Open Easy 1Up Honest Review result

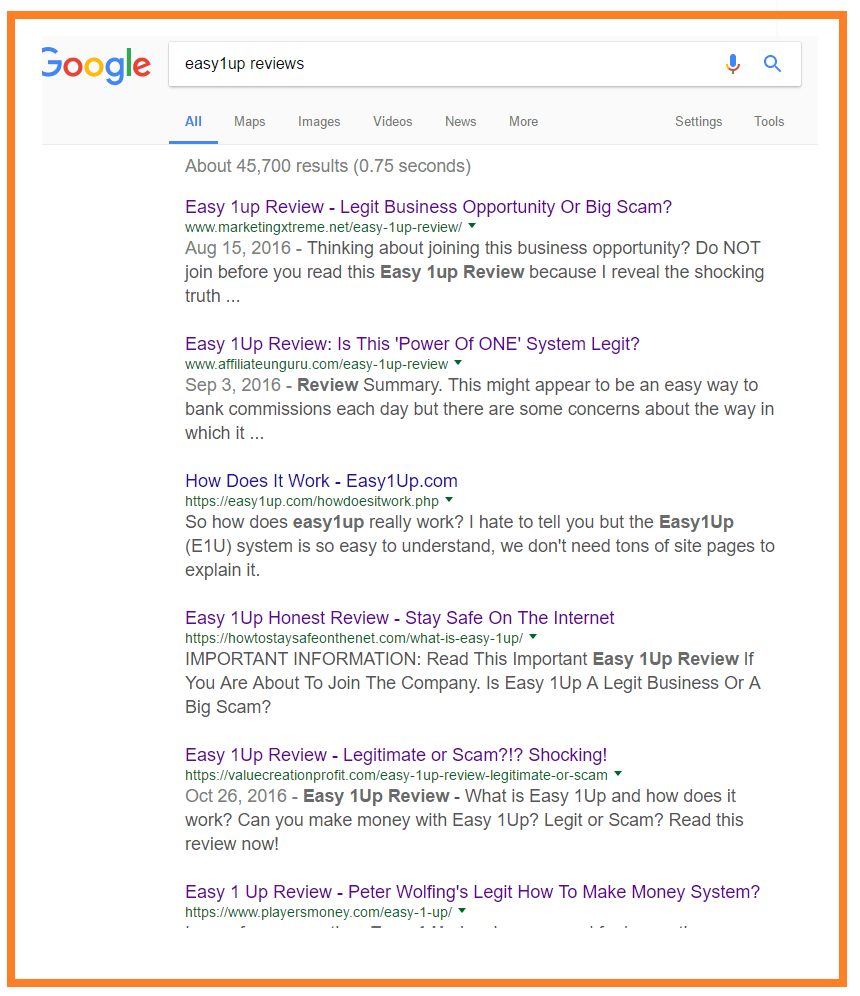tap(400, 618)
